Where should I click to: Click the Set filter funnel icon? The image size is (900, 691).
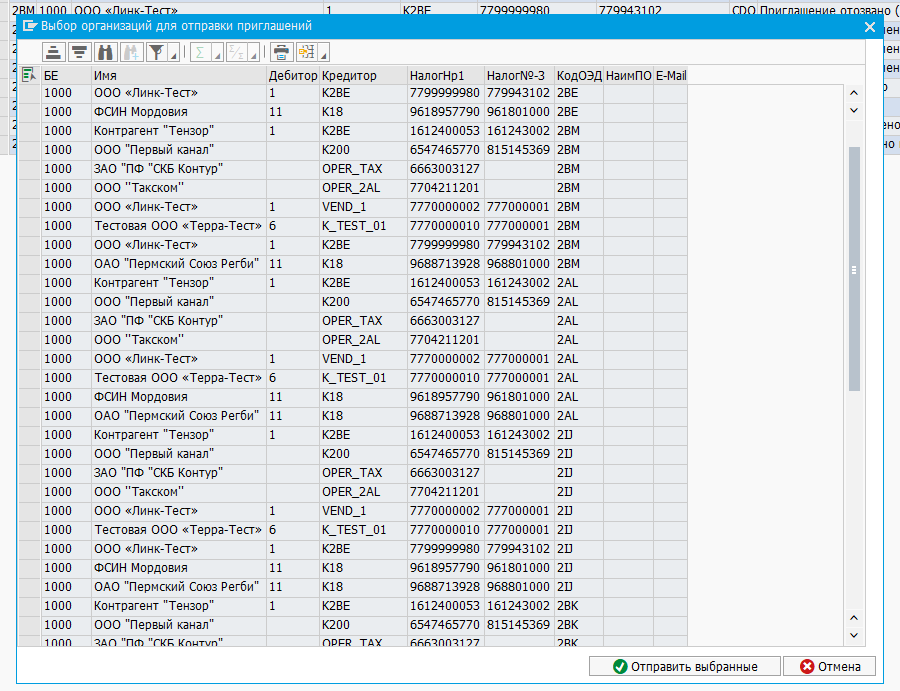point(156,52)
